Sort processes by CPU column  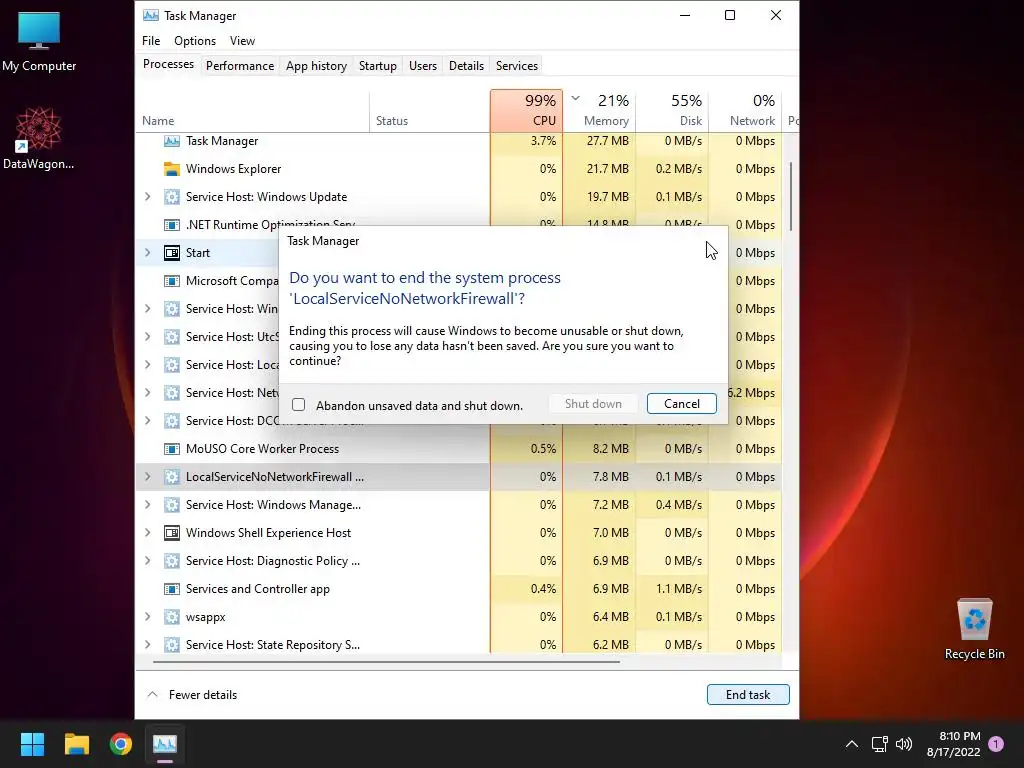pyautogui.click(x=526, y=110)
